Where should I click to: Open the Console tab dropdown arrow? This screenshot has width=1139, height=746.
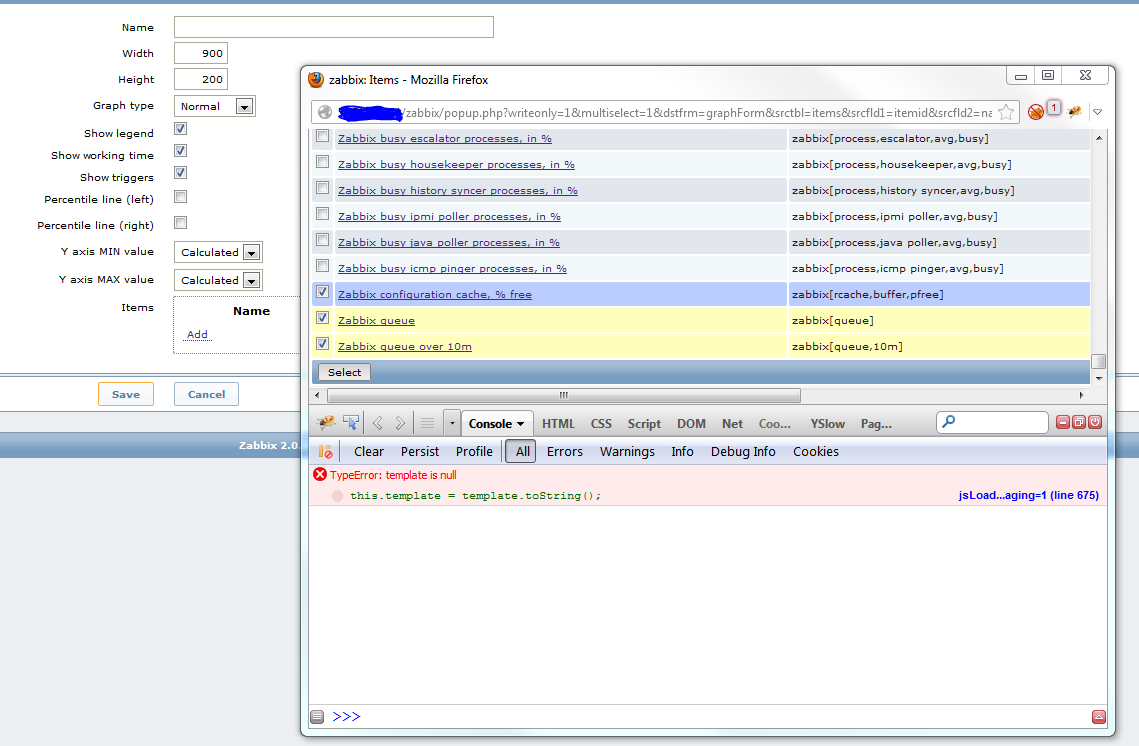520,424
